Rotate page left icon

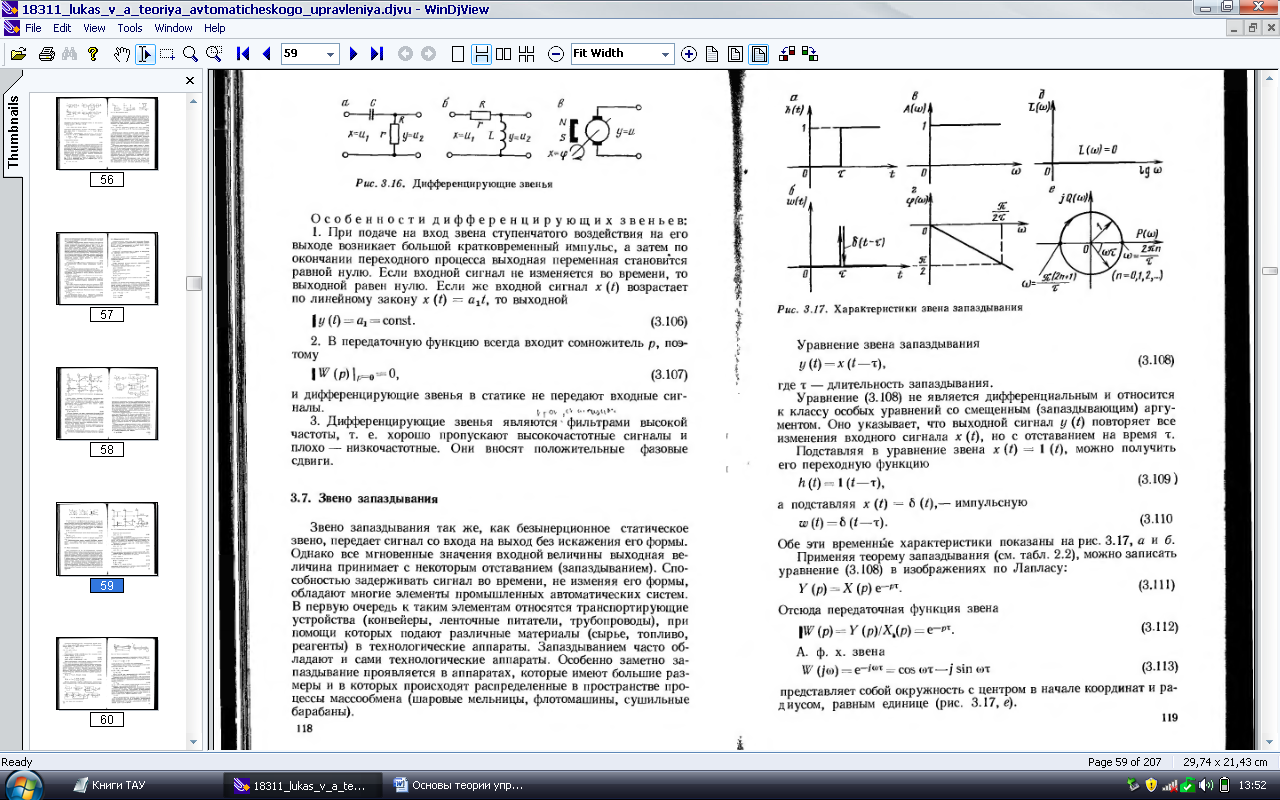(787, 54)
